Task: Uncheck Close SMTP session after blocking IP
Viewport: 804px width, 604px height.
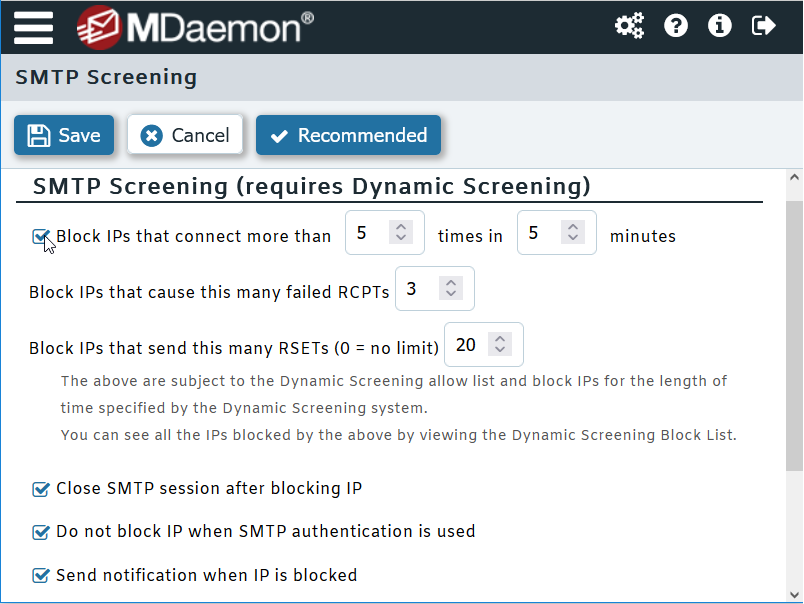Action: (41, 489)
